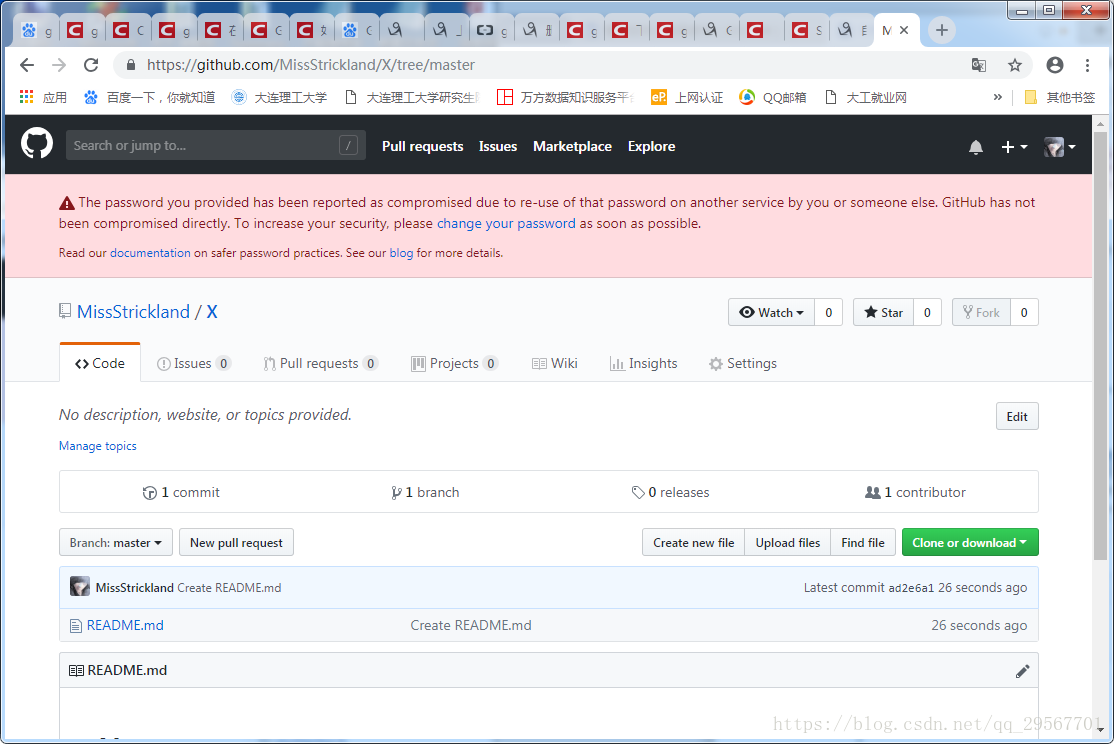
Task: Switch to the repository Issues tab
Action: tap(193, 363)
